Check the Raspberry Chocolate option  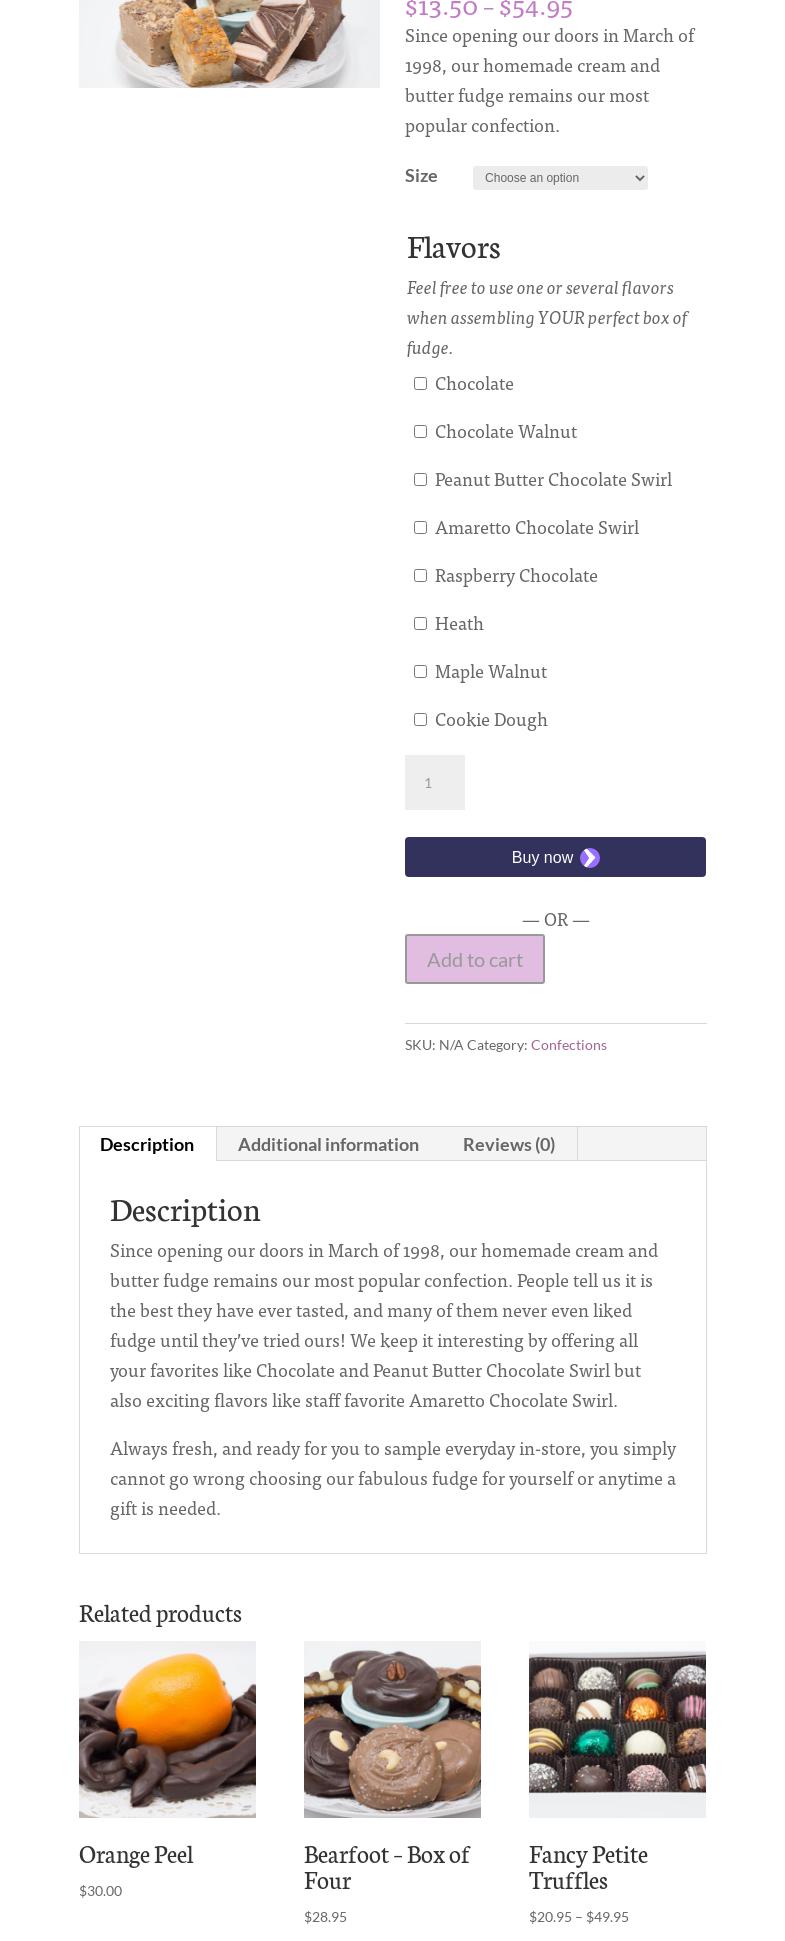420,576
